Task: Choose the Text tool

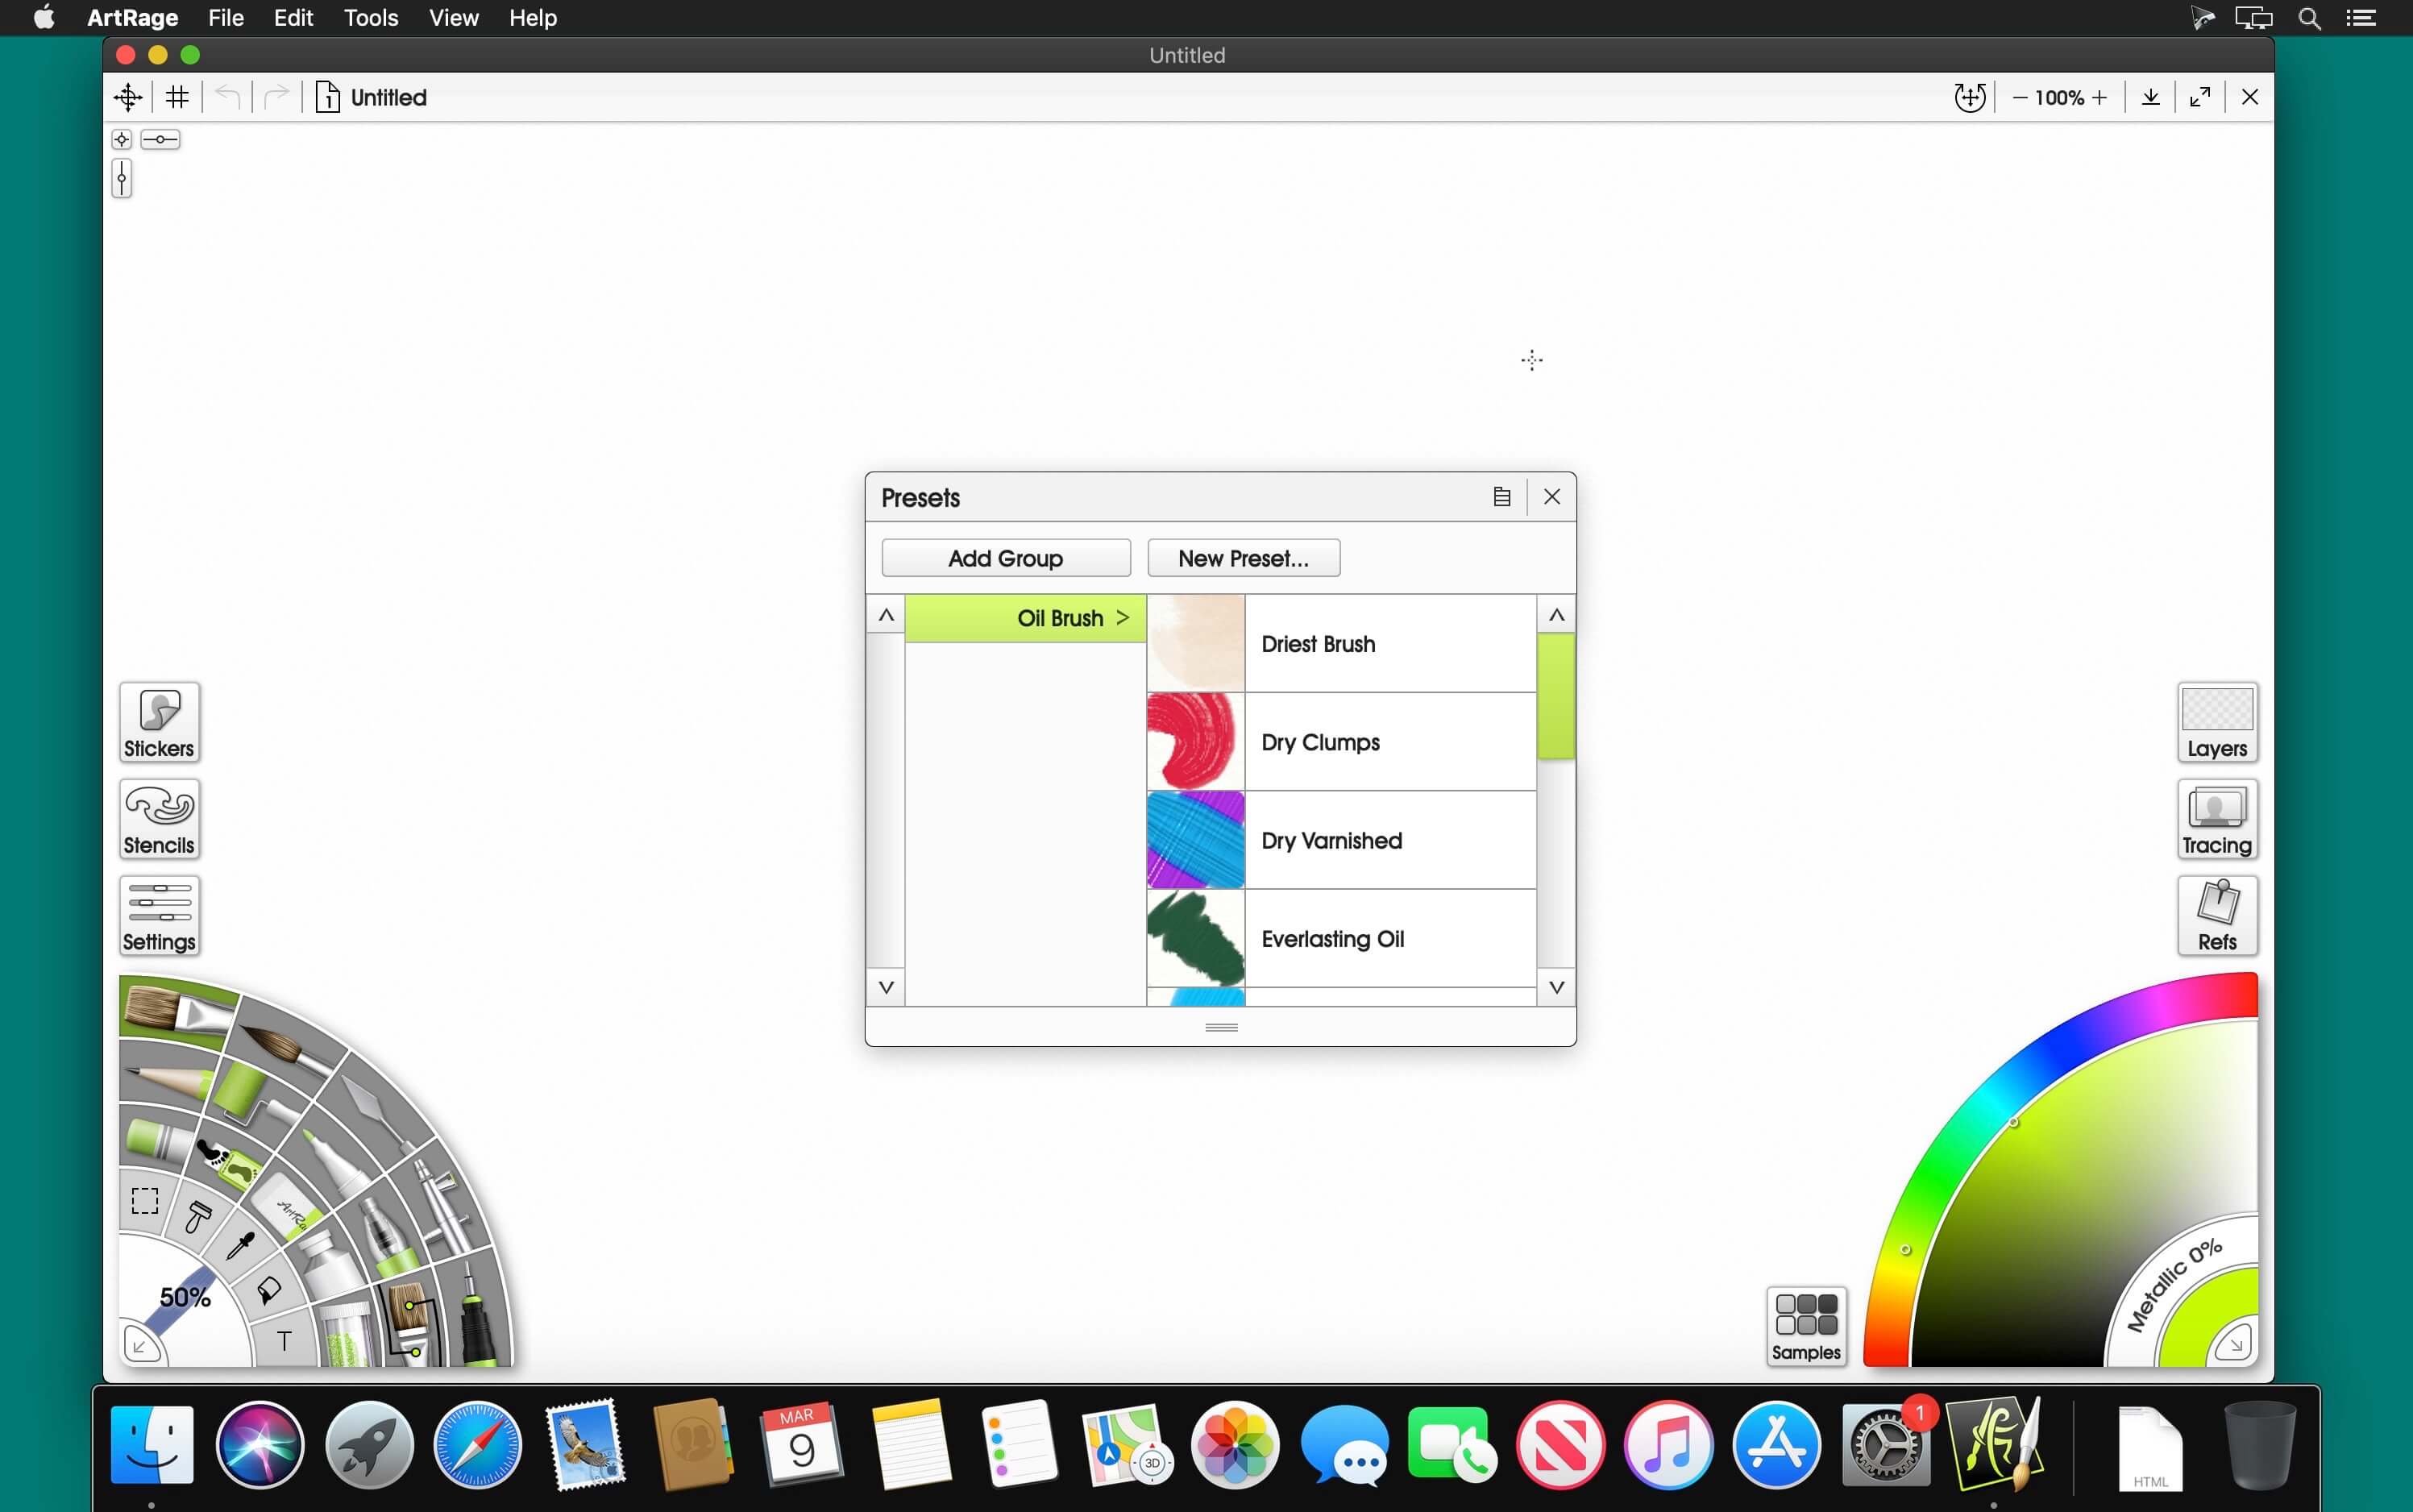Action: click(284, 1342)
